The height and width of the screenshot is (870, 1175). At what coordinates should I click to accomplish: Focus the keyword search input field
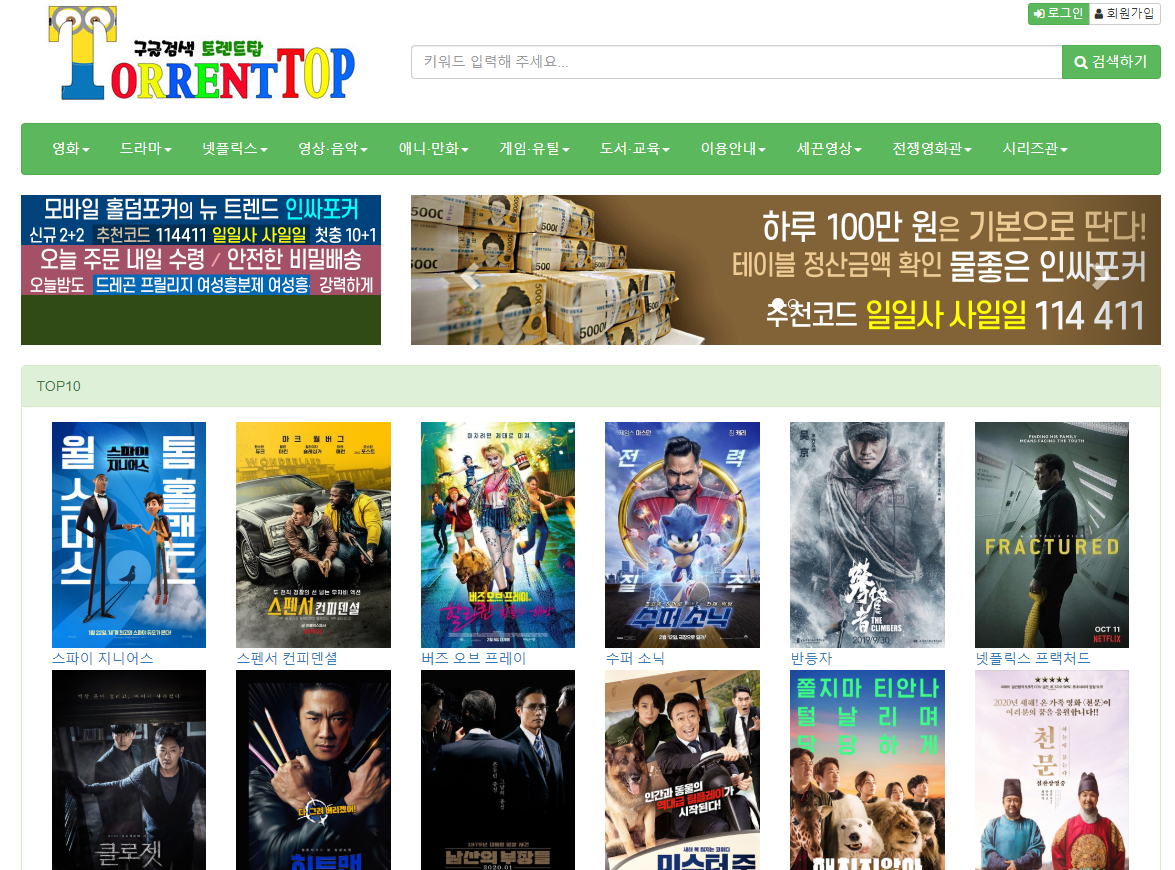click(x=736, y=61)
